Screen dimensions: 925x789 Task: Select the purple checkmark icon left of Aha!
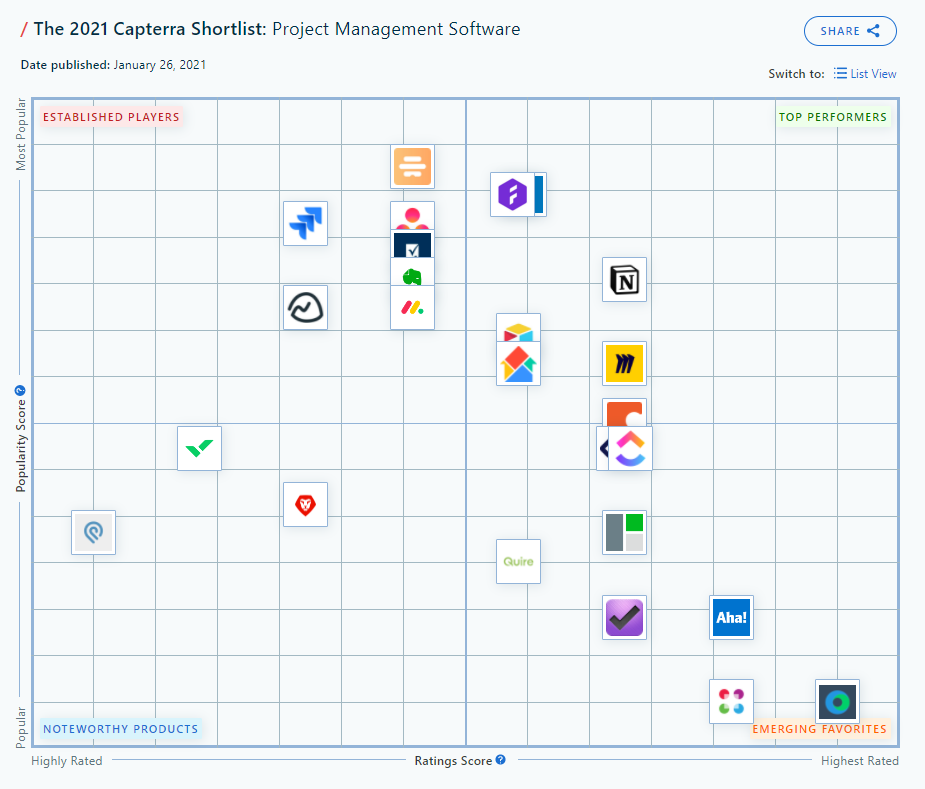click(x=624, y=617)
